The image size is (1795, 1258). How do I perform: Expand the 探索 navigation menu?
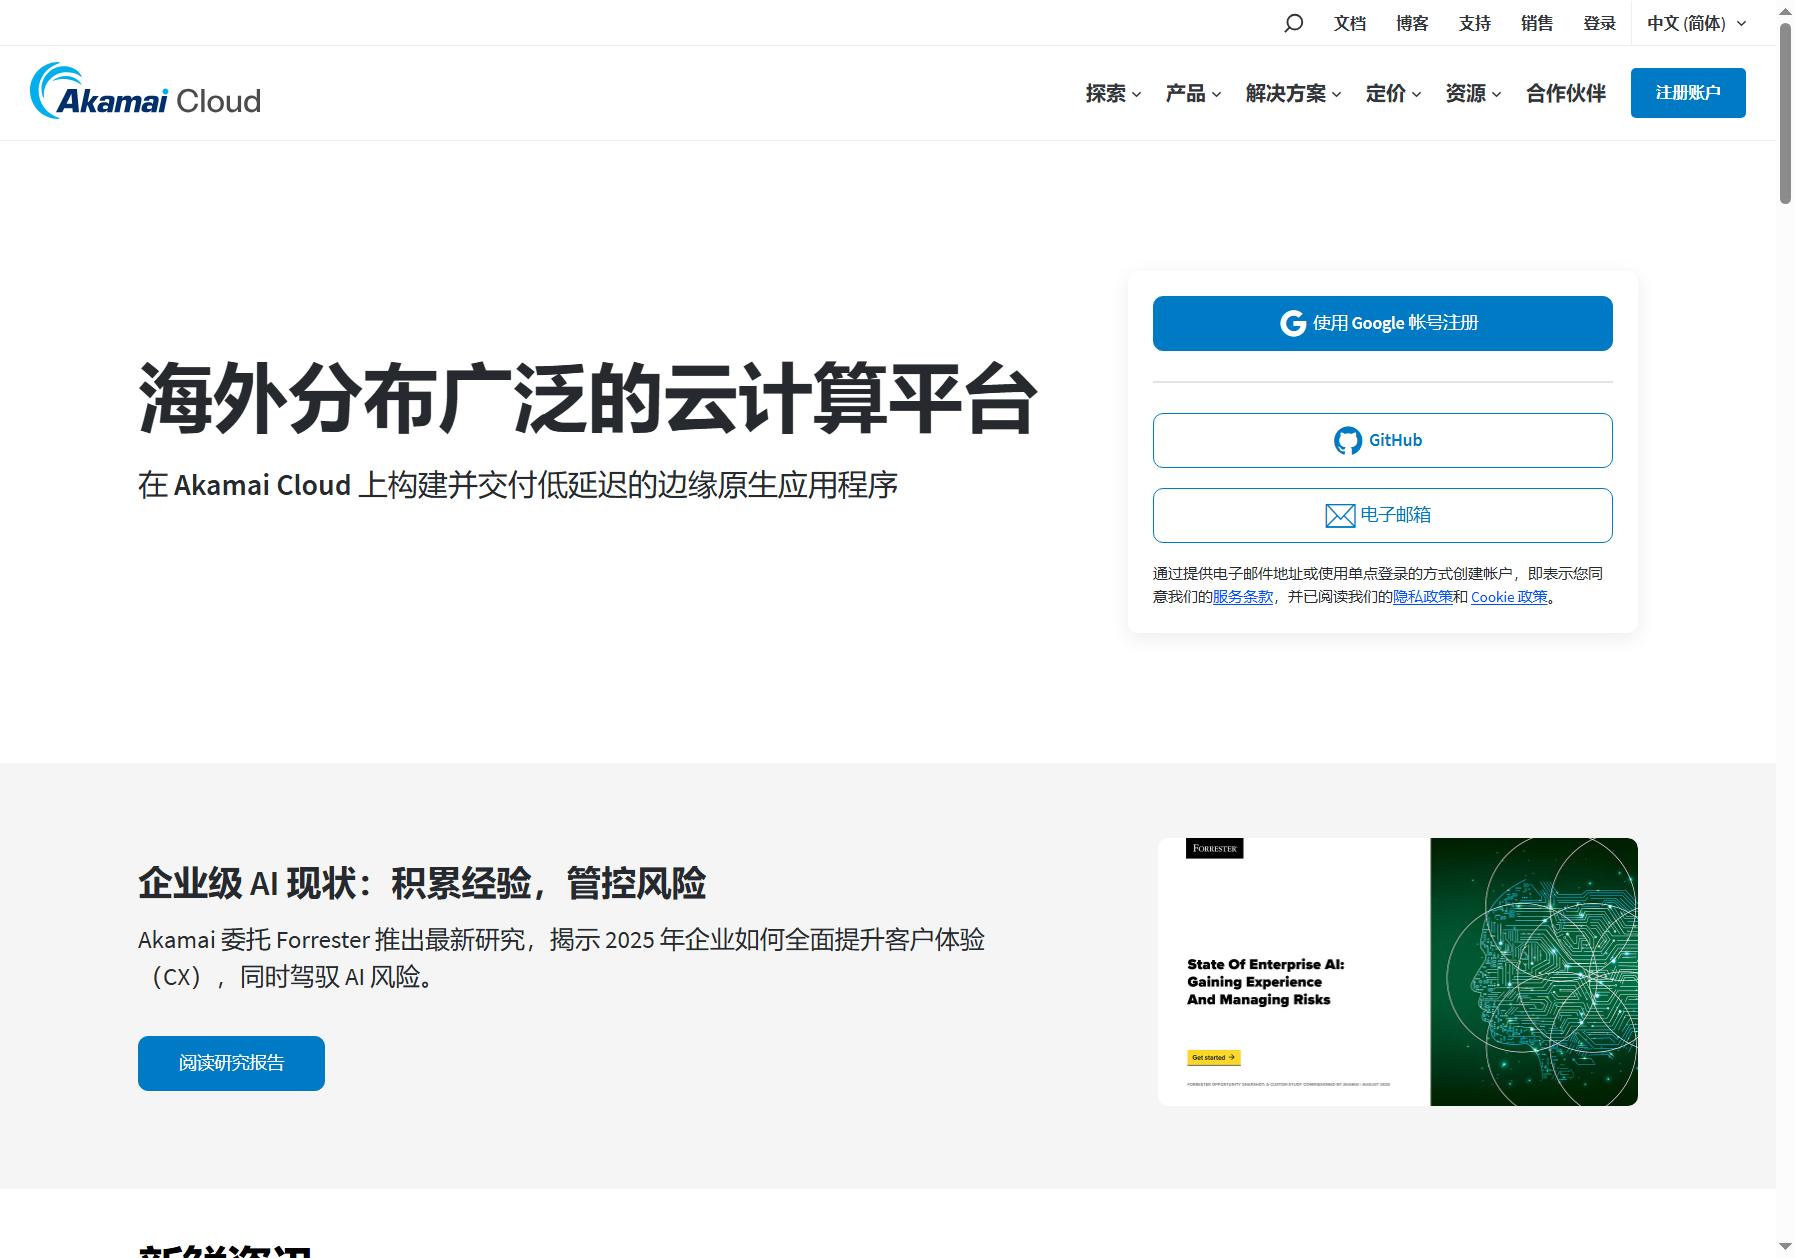(x=1113, y=93)
